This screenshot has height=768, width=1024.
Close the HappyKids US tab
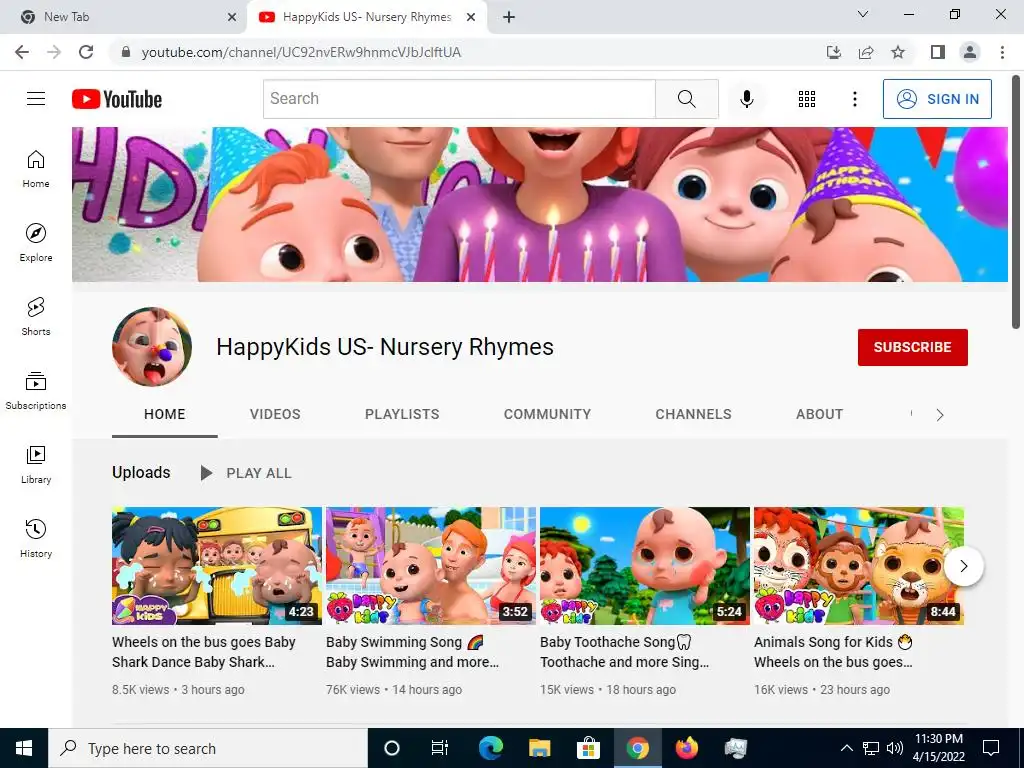(x=470, y=17)
